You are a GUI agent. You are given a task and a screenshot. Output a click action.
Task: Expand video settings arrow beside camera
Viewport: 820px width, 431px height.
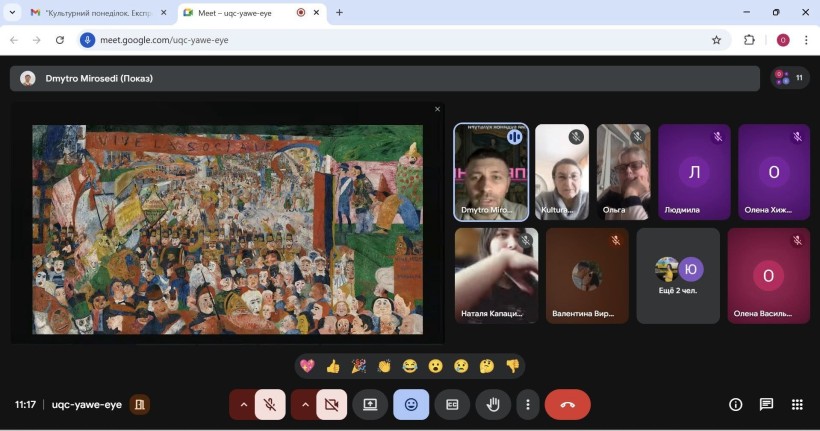tap(304, 404)
